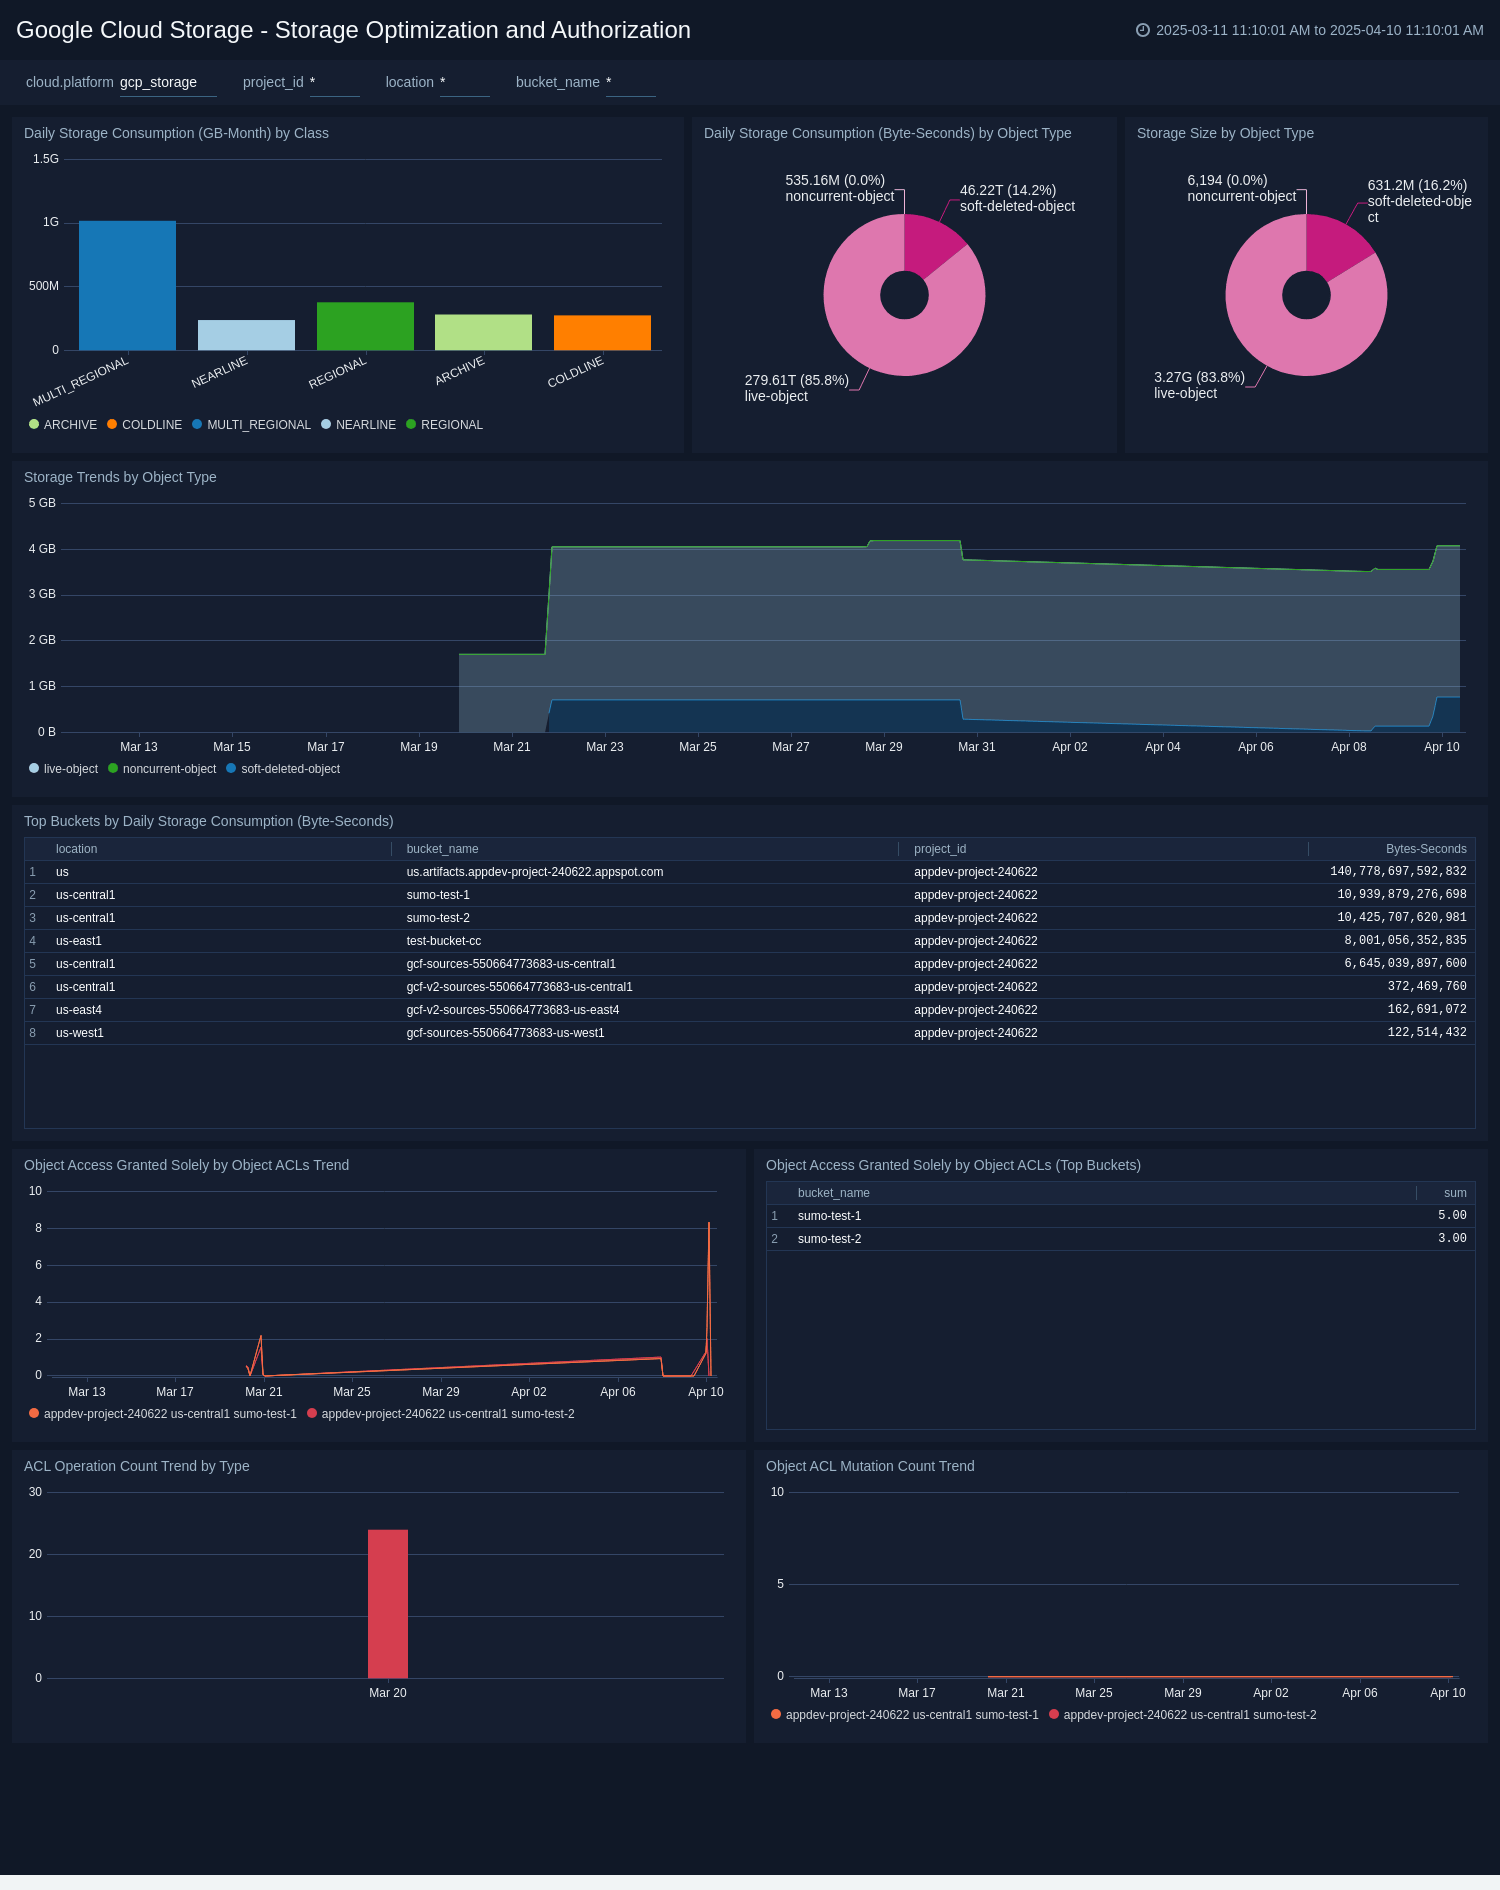This screenshot has height=1890, width=1500.
Task: Click the sum column header in ACLs table
Action: click(1454, 1193)
